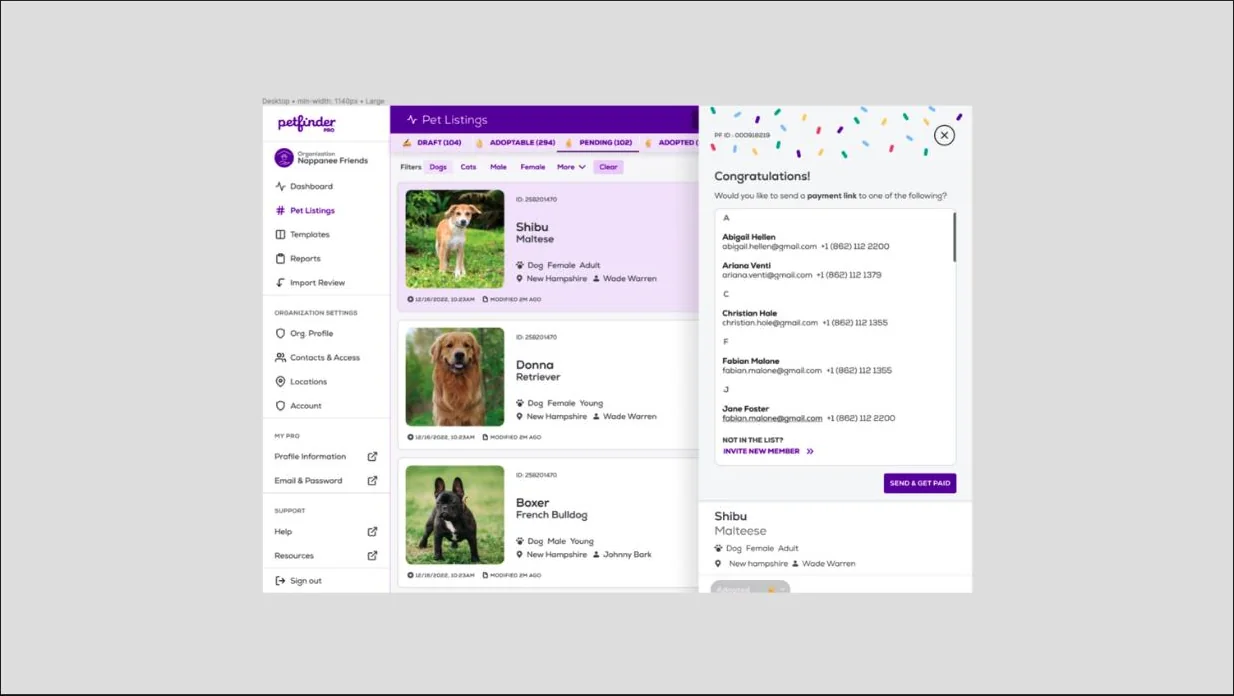This screenshot has height=696, width=1234.
Task: Open the Adopted status dropdown below Shibu details
Action: coord(750,588)
